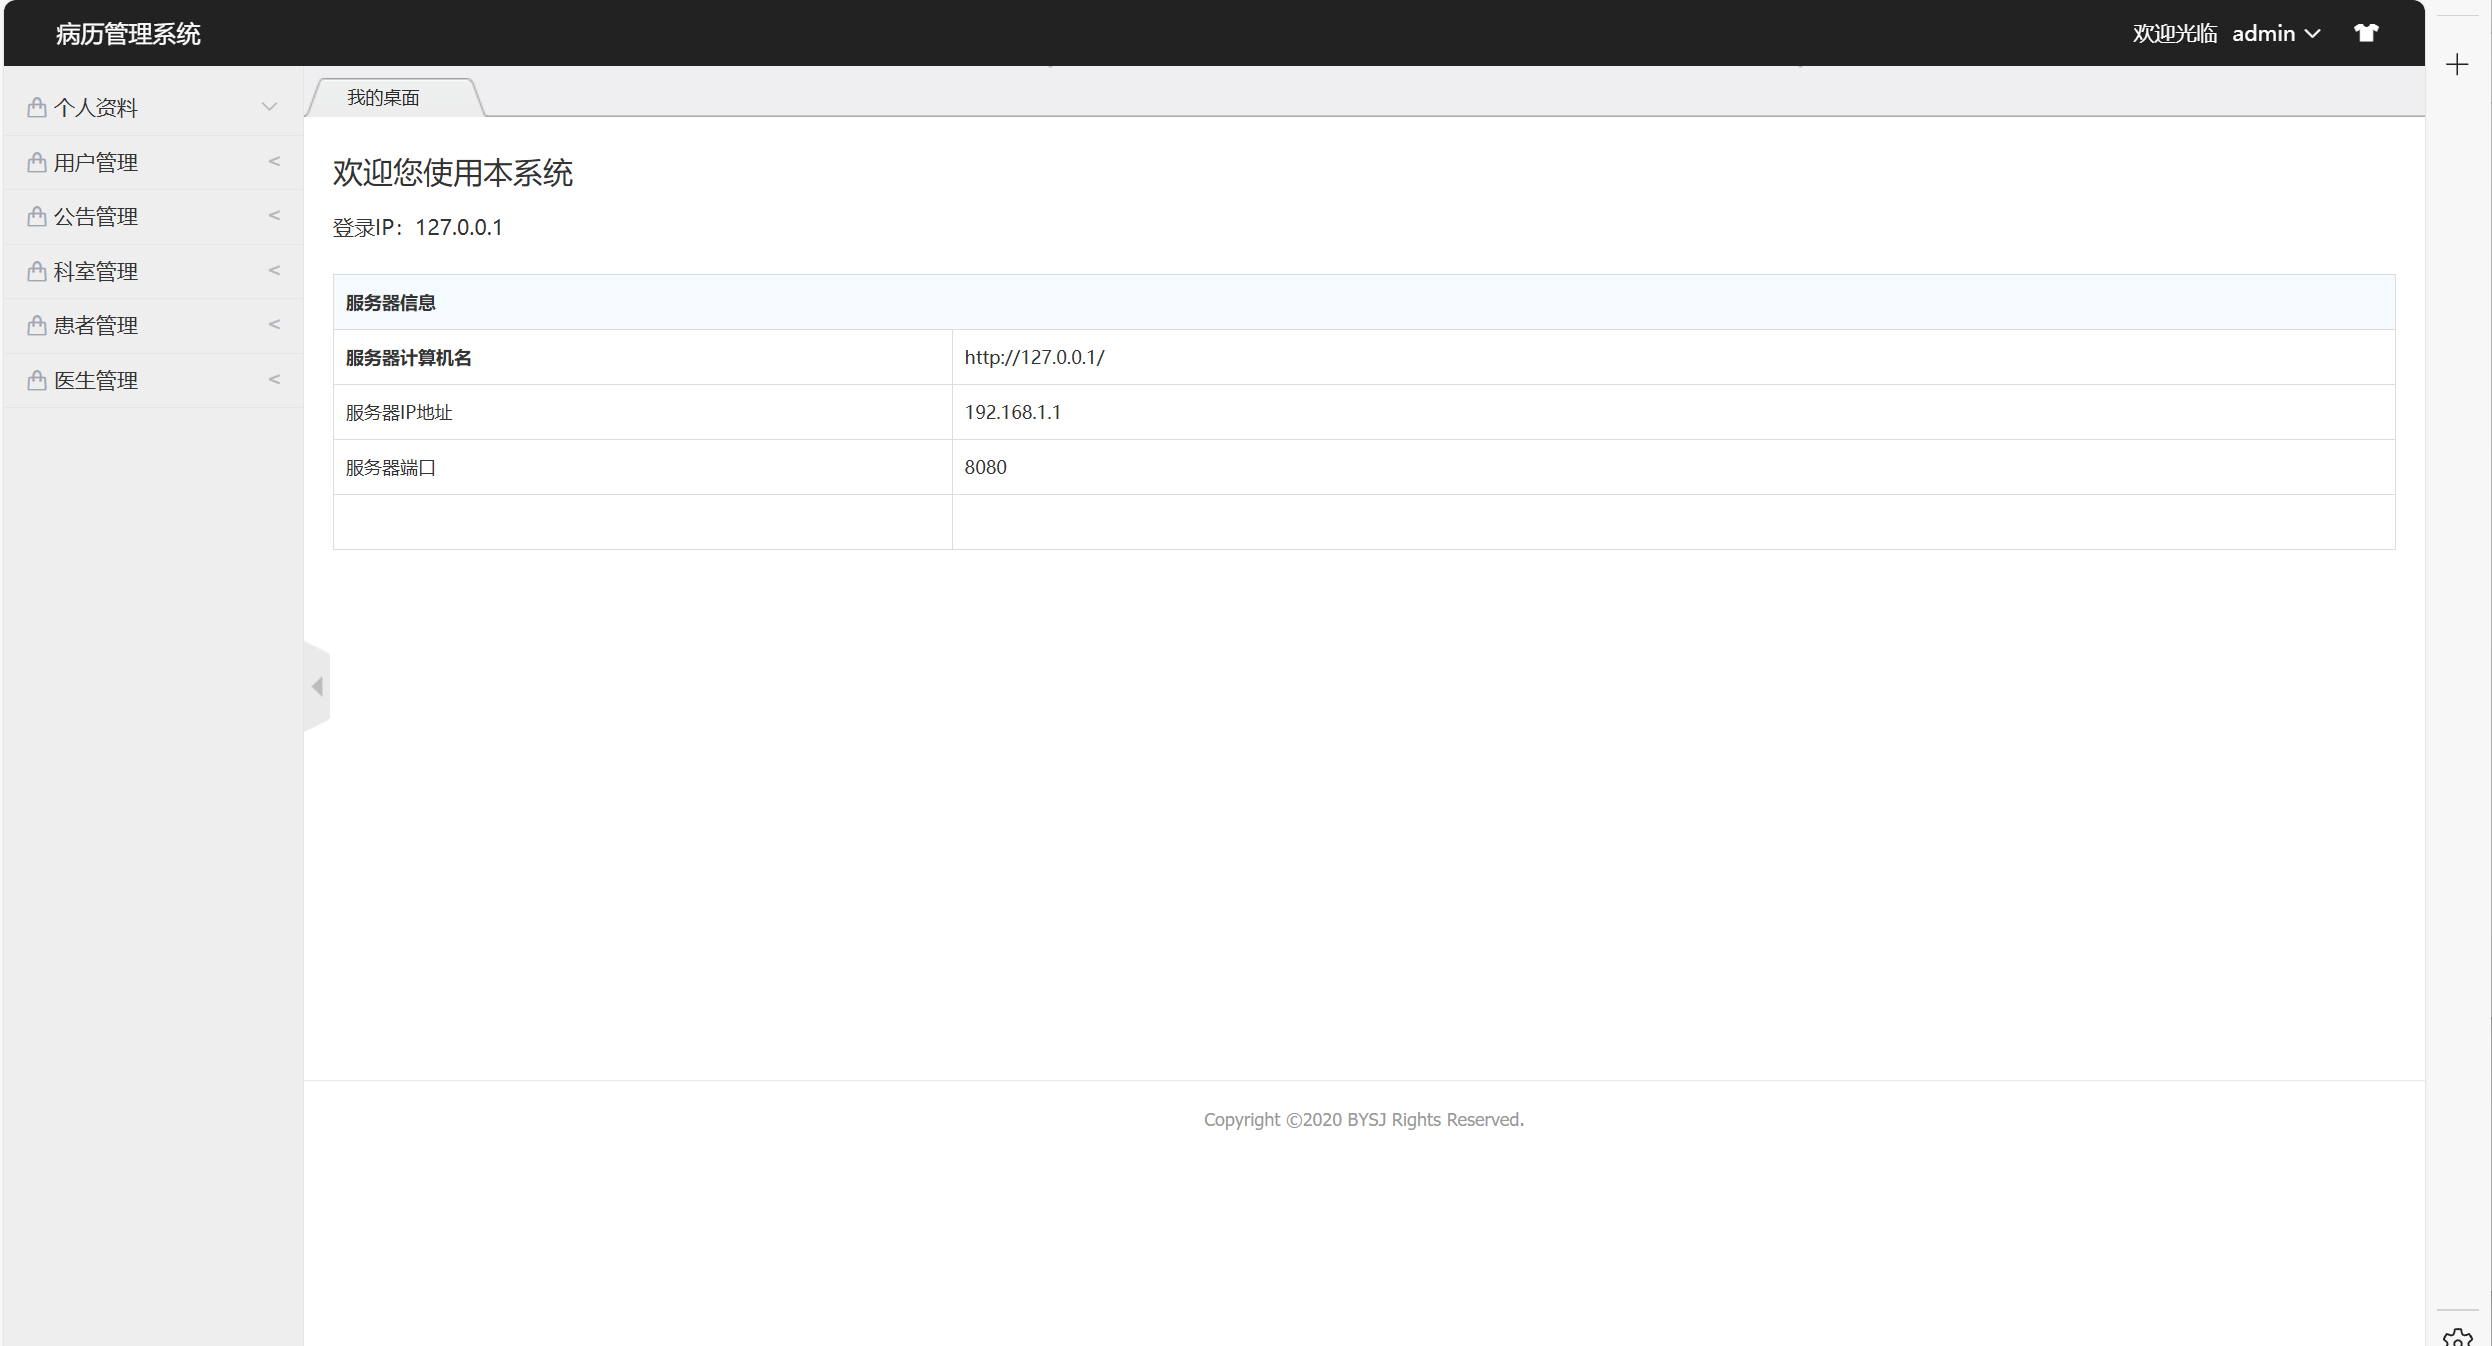The height and width of the screenshot is (1346, 2492).
Task: Click the lock icon beside 用户管理
Action: coord(37,162)
